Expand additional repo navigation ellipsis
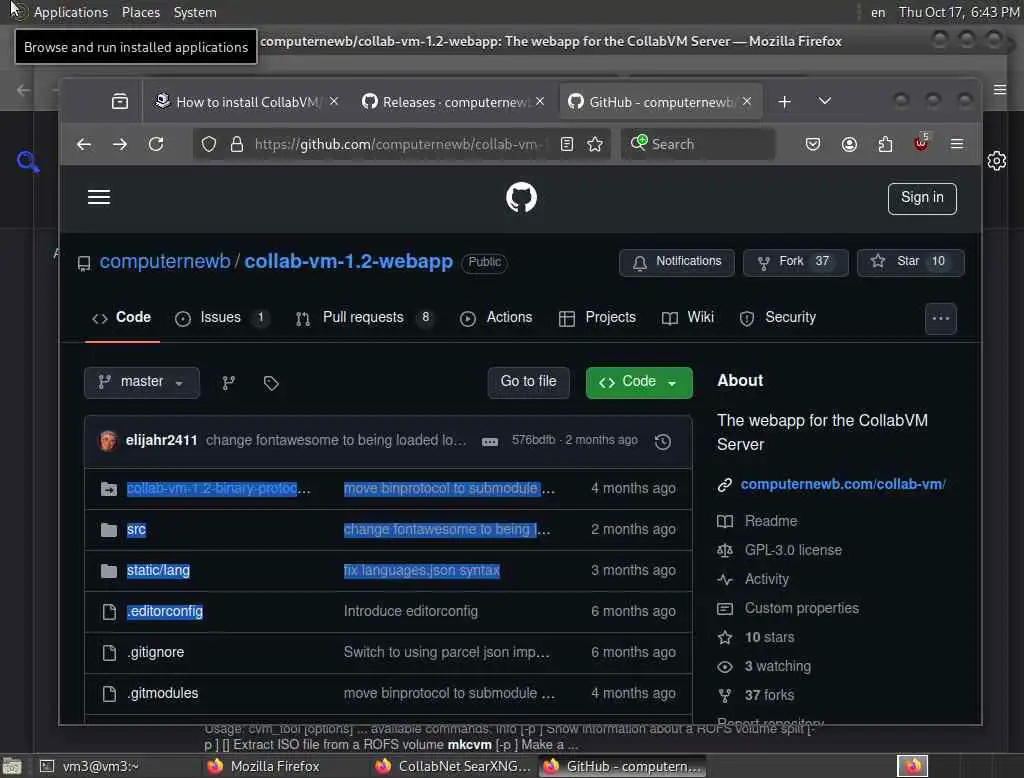This screenshot has width=1024, height=778. click(x=940, y=318)
